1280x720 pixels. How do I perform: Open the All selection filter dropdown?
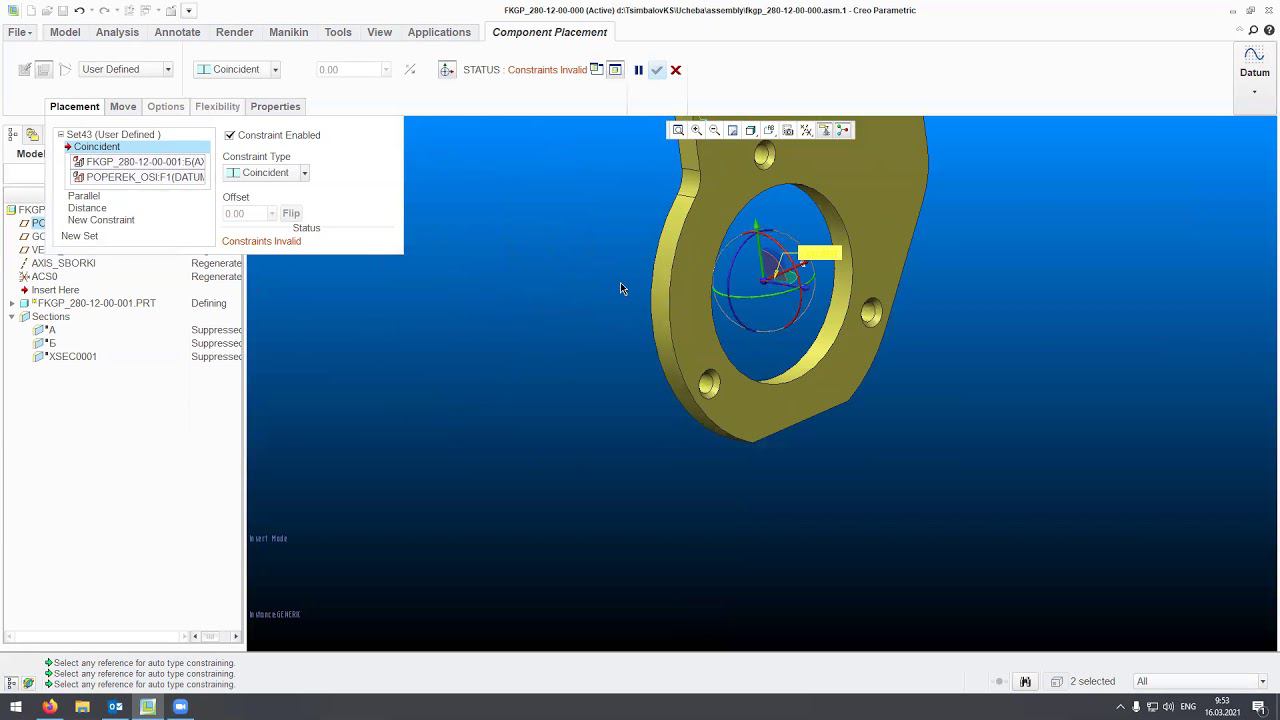point(1262,682)
